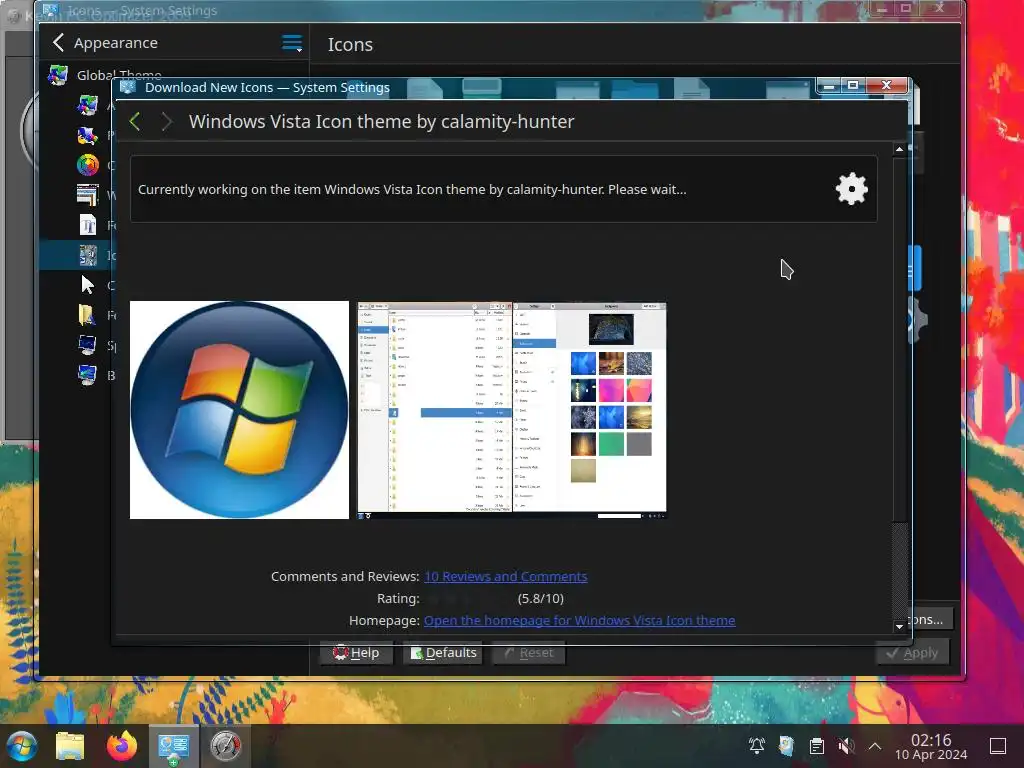The height and width of the screenshot is (768, 1024).
Task: Click the blue document tray icon beside the bell
Action: pos(786,746)
